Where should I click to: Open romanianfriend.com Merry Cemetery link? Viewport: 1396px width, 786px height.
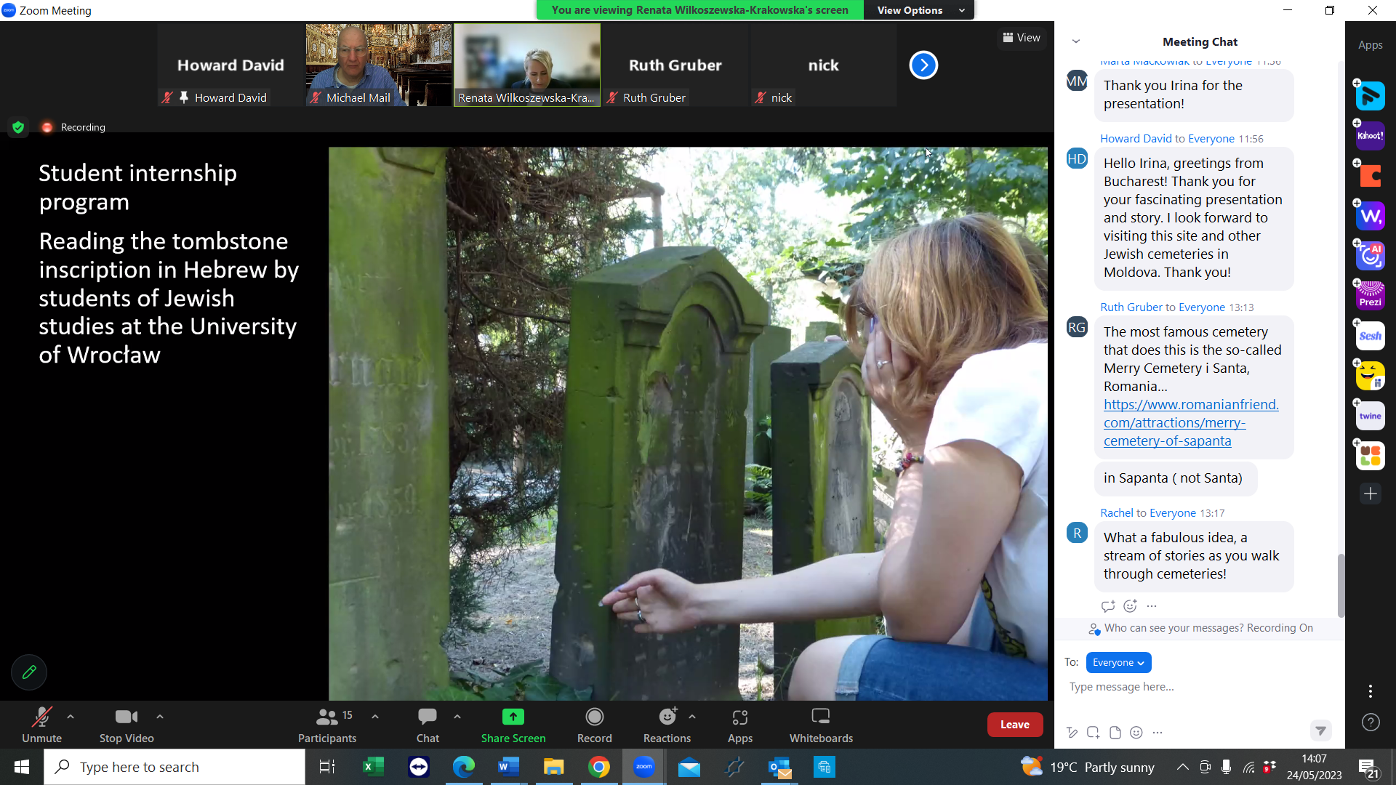[x=1191, y=422]
